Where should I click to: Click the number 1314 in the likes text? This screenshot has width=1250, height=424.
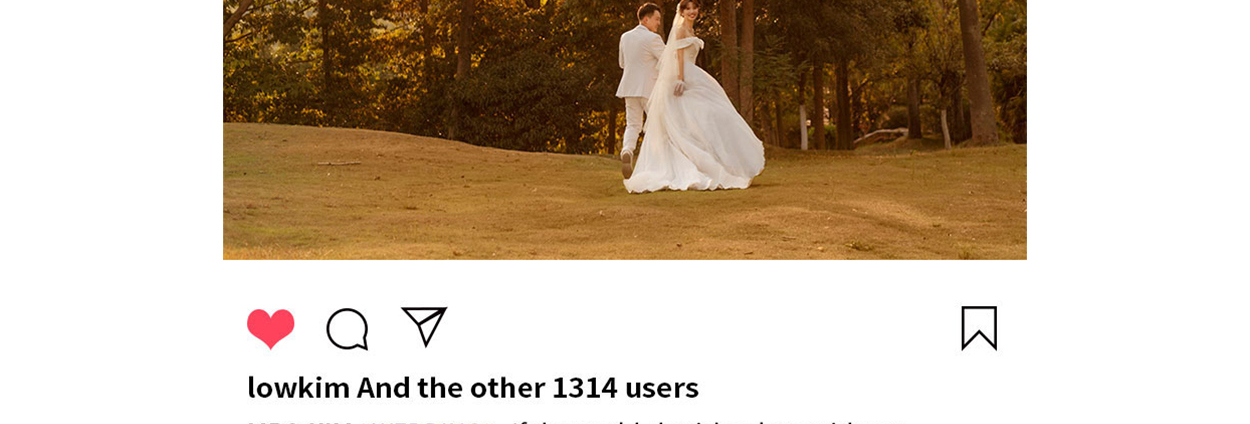[584, 387]
